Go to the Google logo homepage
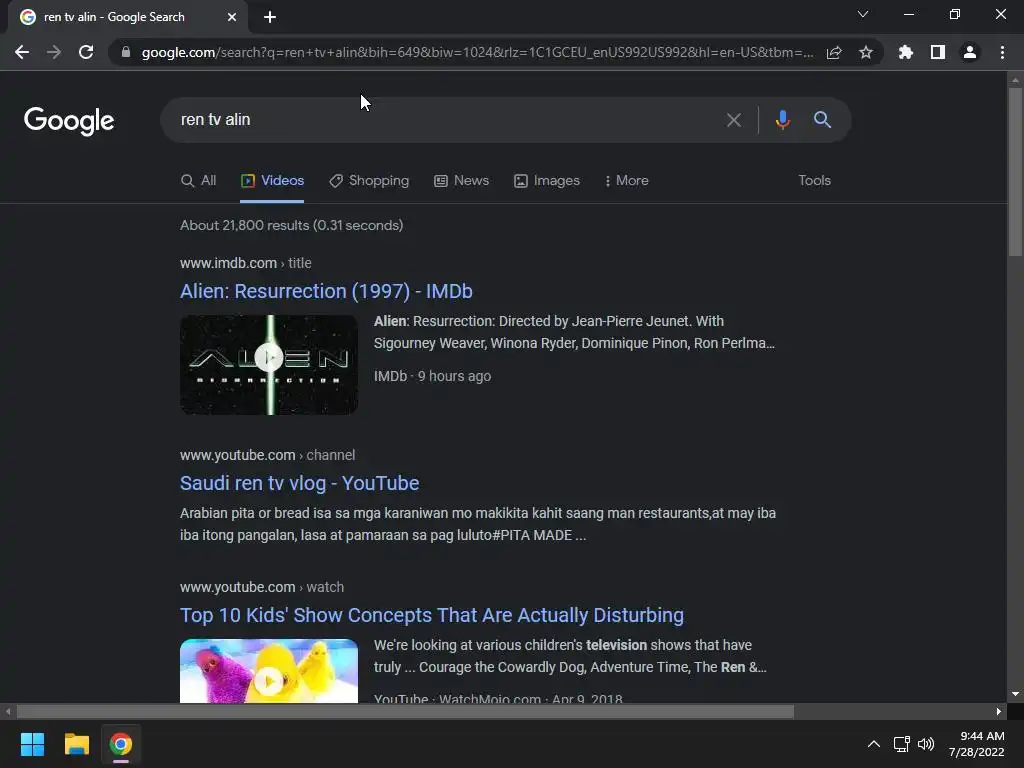This screenshot has width=1024, height=768. coord(69,120)
